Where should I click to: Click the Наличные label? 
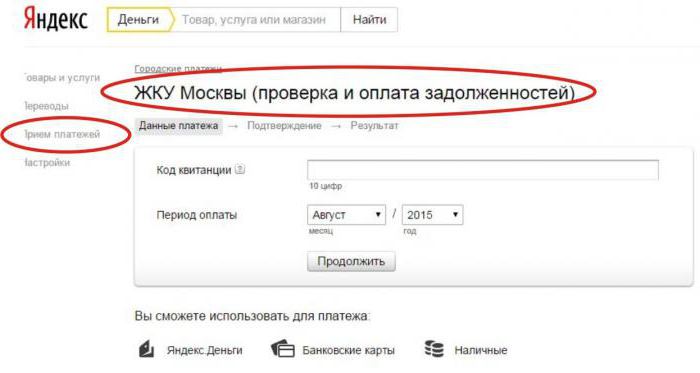pos(481,350)
